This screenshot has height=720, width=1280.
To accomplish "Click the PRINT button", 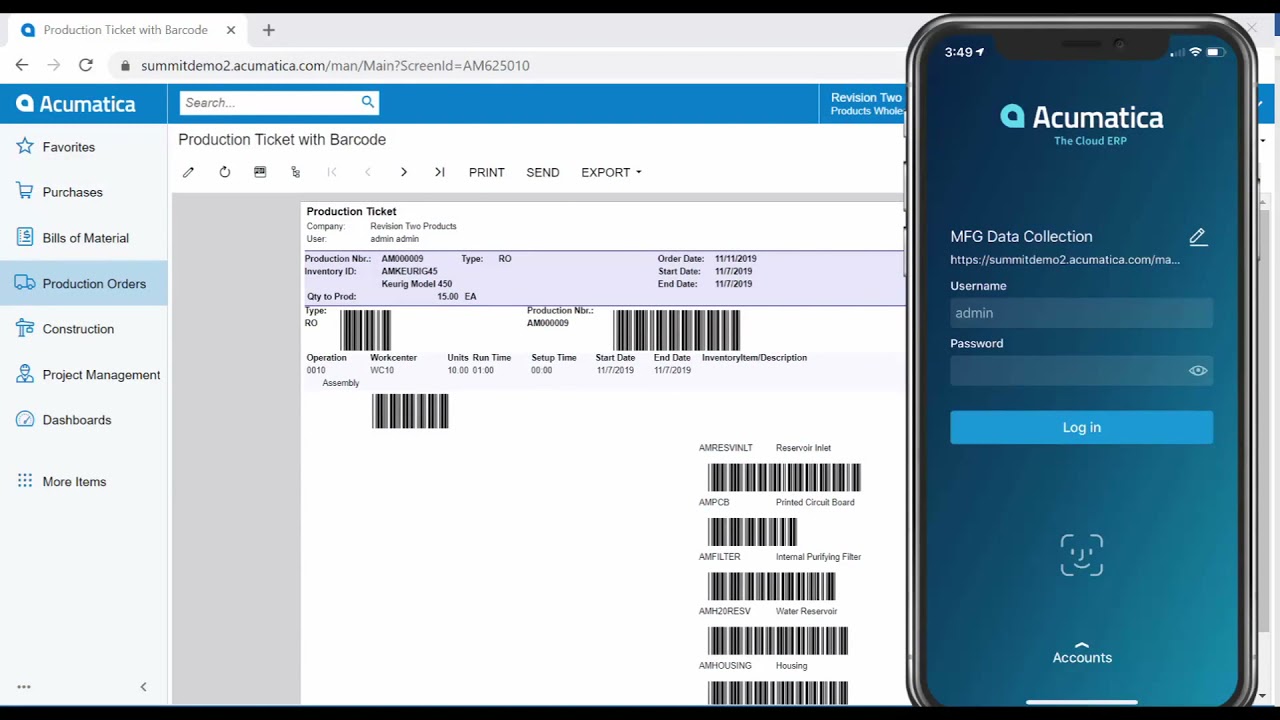I will 487,172.
